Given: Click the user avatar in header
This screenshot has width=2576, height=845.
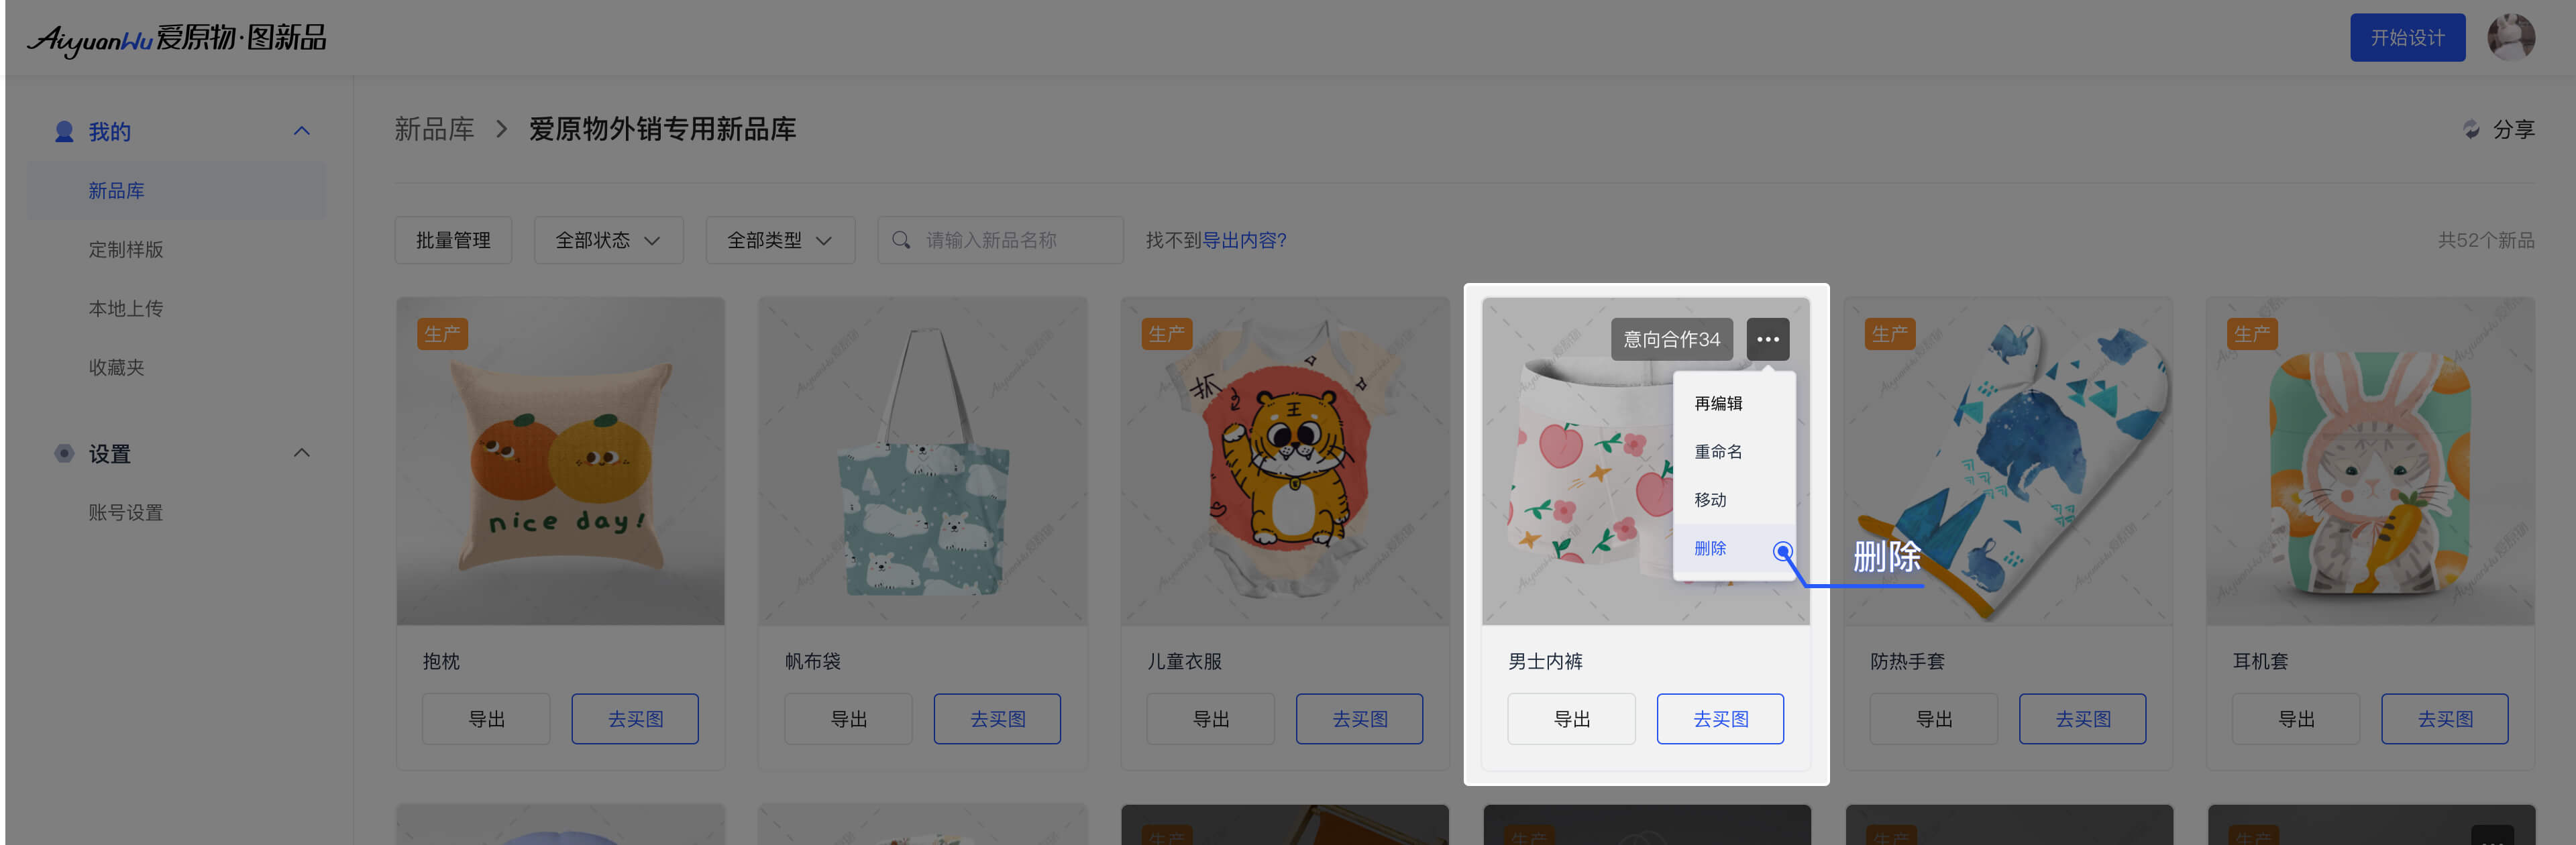Looking at the screenshot, I should tap(2510, 38).
